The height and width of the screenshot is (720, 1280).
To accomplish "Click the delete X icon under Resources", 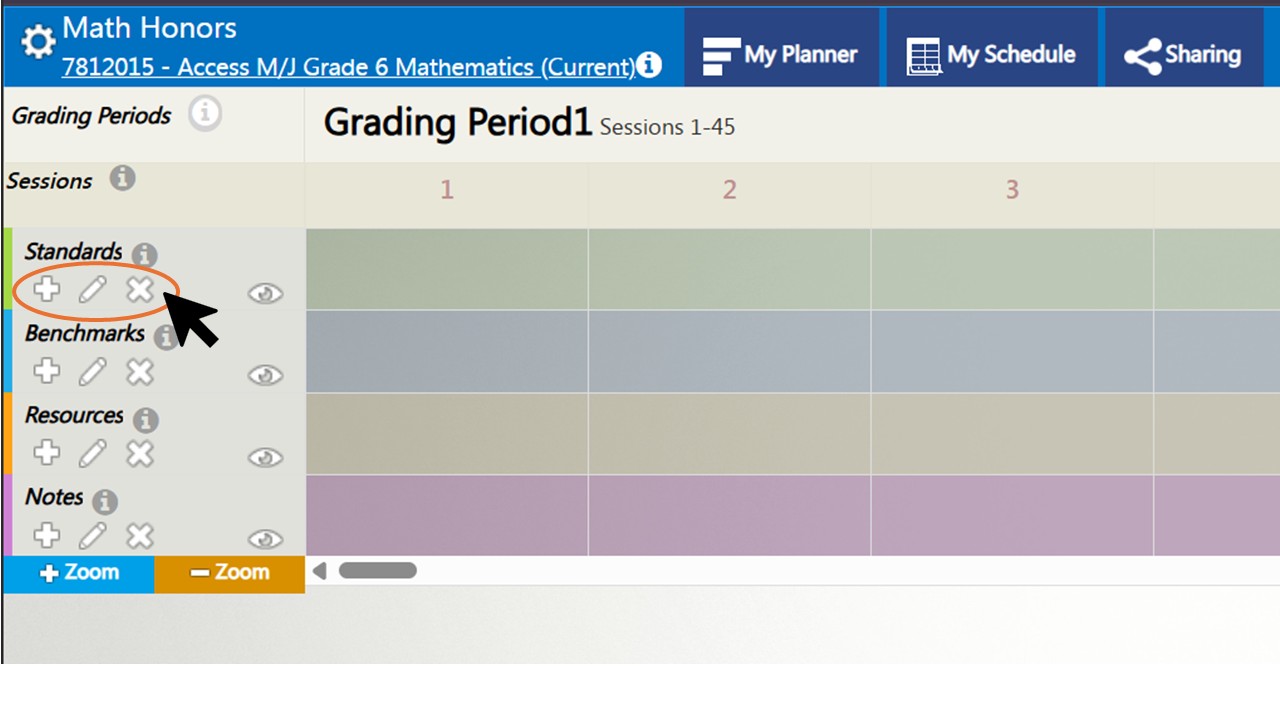I will tap(140, 454).
